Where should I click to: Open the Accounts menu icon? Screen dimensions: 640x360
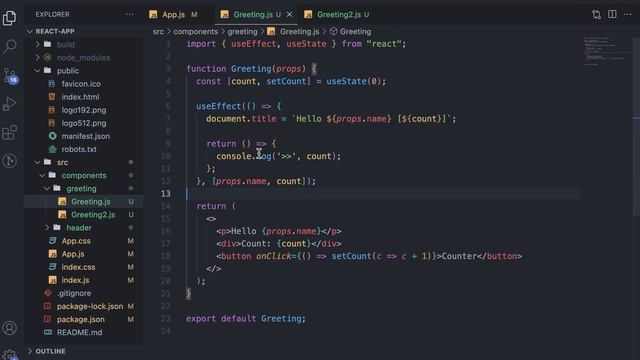9,328
